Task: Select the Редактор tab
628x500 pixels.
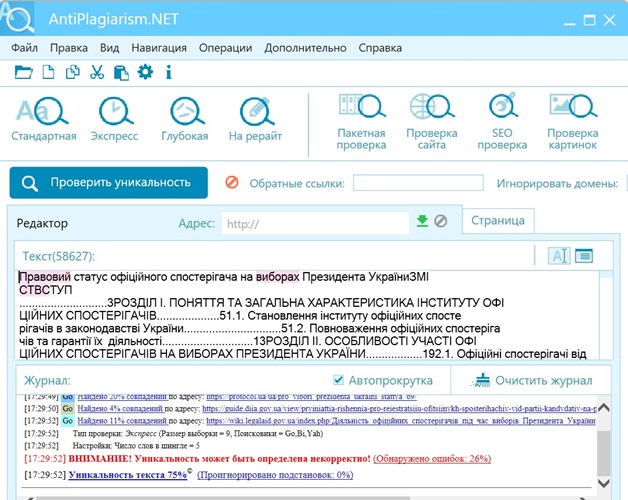Action: [x=42, y=223]
